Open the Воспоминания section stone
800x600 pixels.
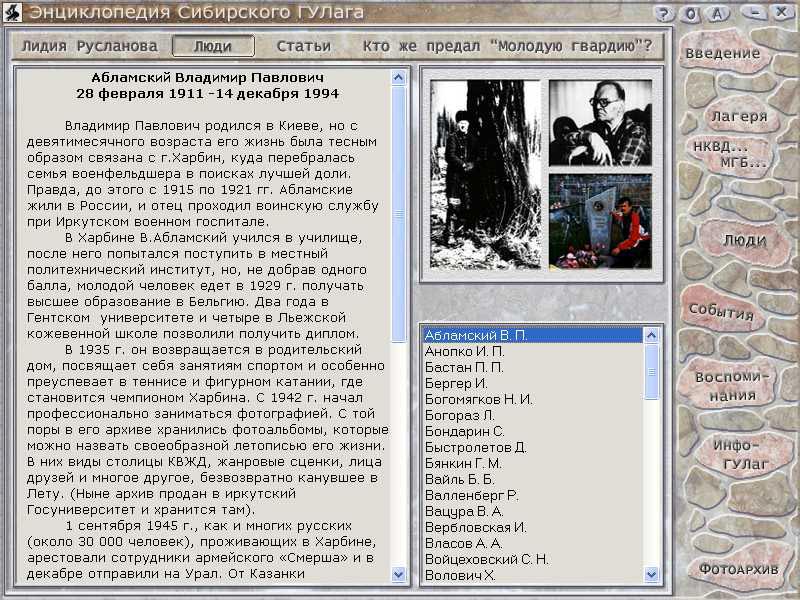tap(732, 386)
